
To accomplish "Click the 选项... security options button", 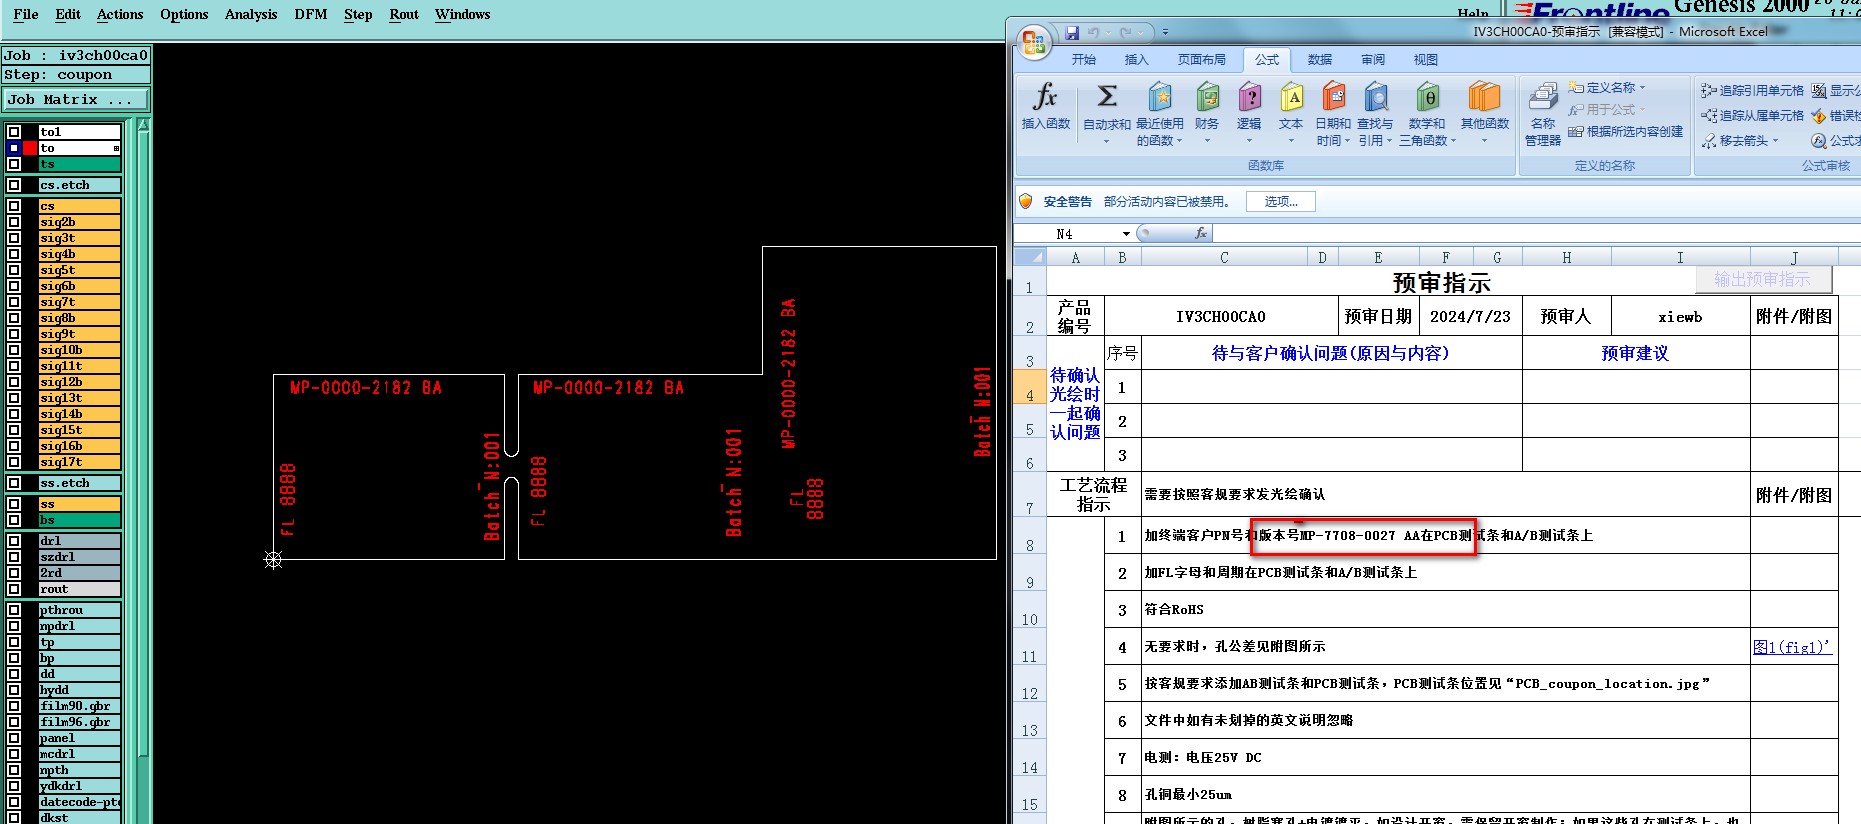I will 1281,201.
